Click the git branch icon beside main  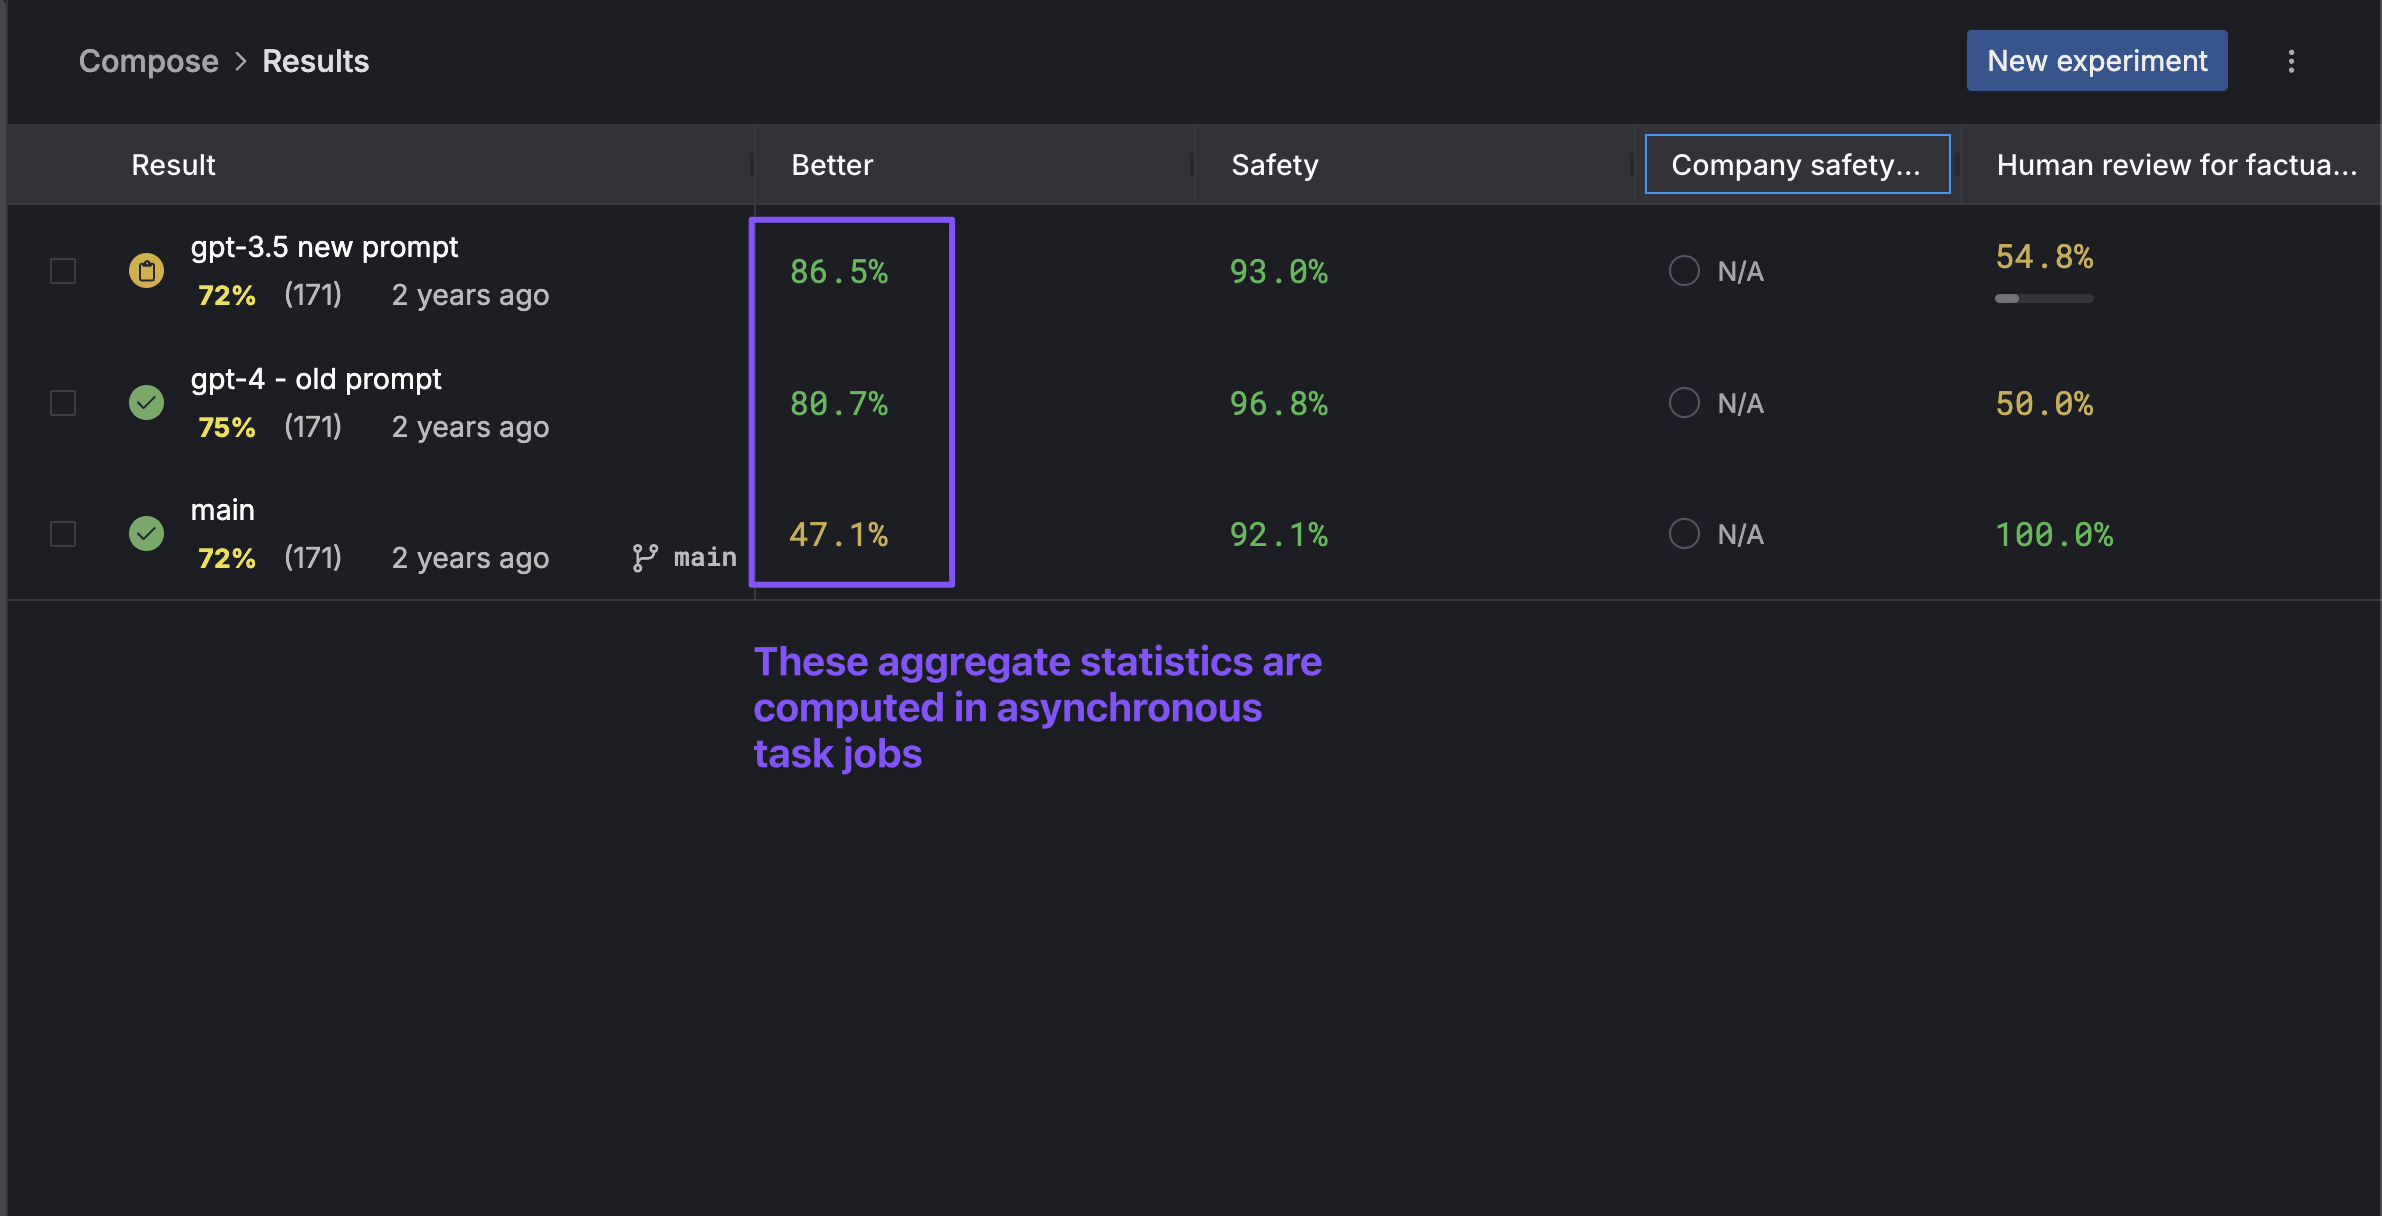pos(645,558)
